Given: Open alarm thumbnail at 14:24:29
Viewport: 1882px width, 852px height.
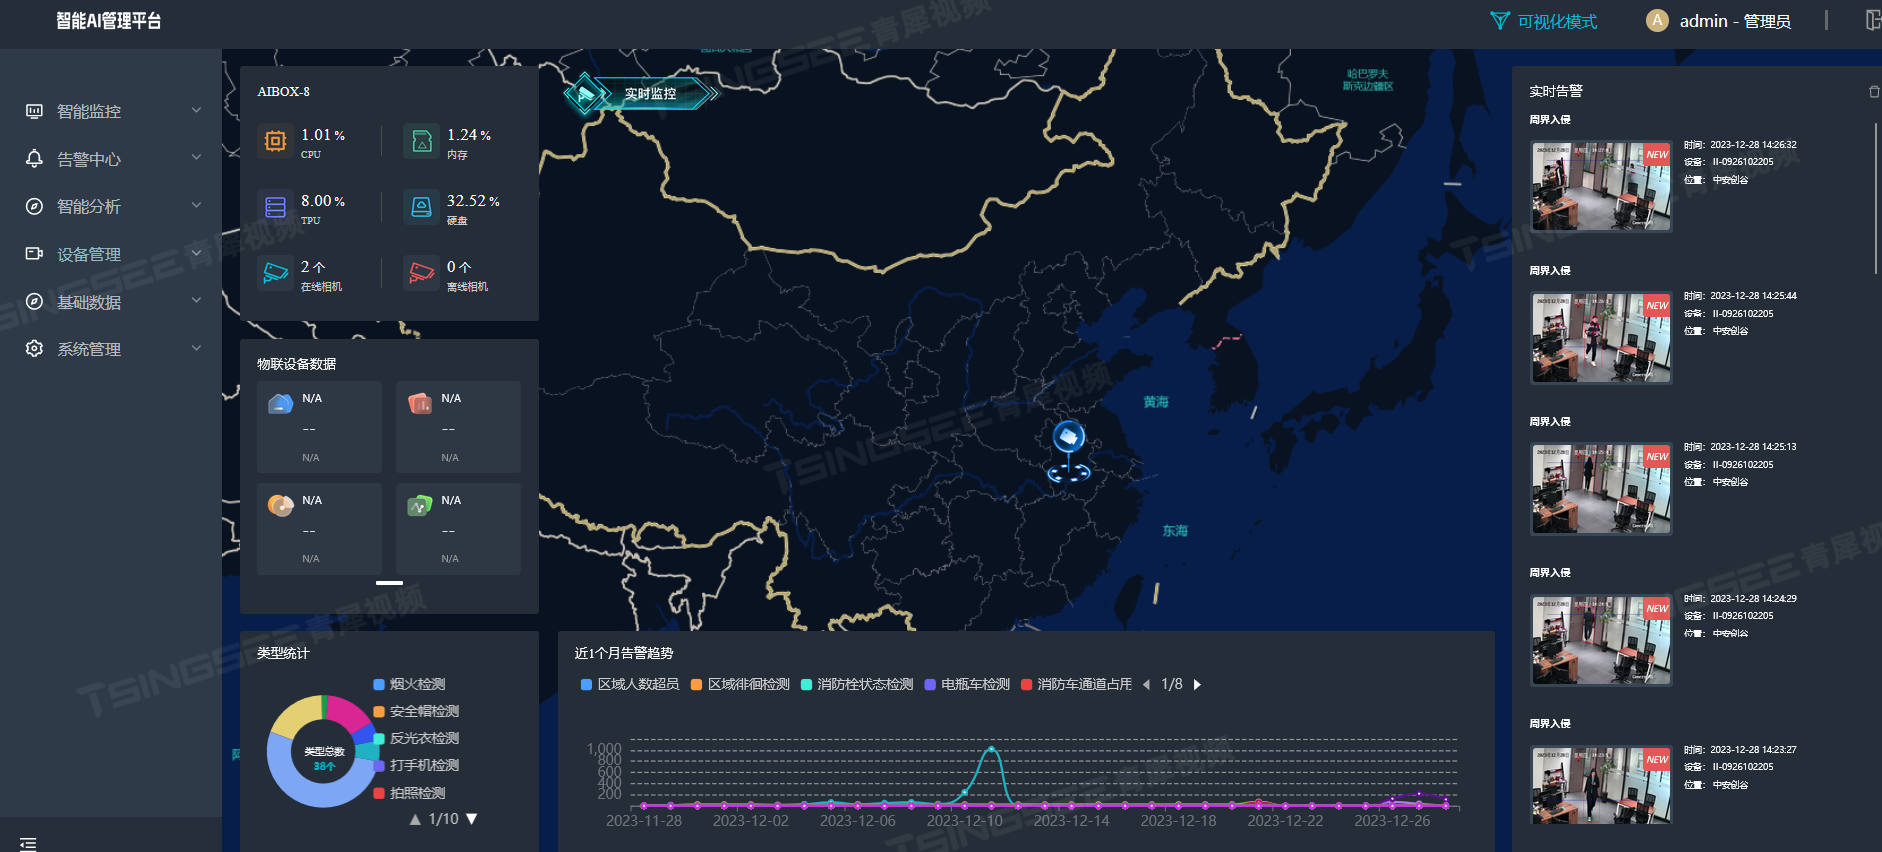Looking at the screenshot, I should click(x=1601, y=640).
